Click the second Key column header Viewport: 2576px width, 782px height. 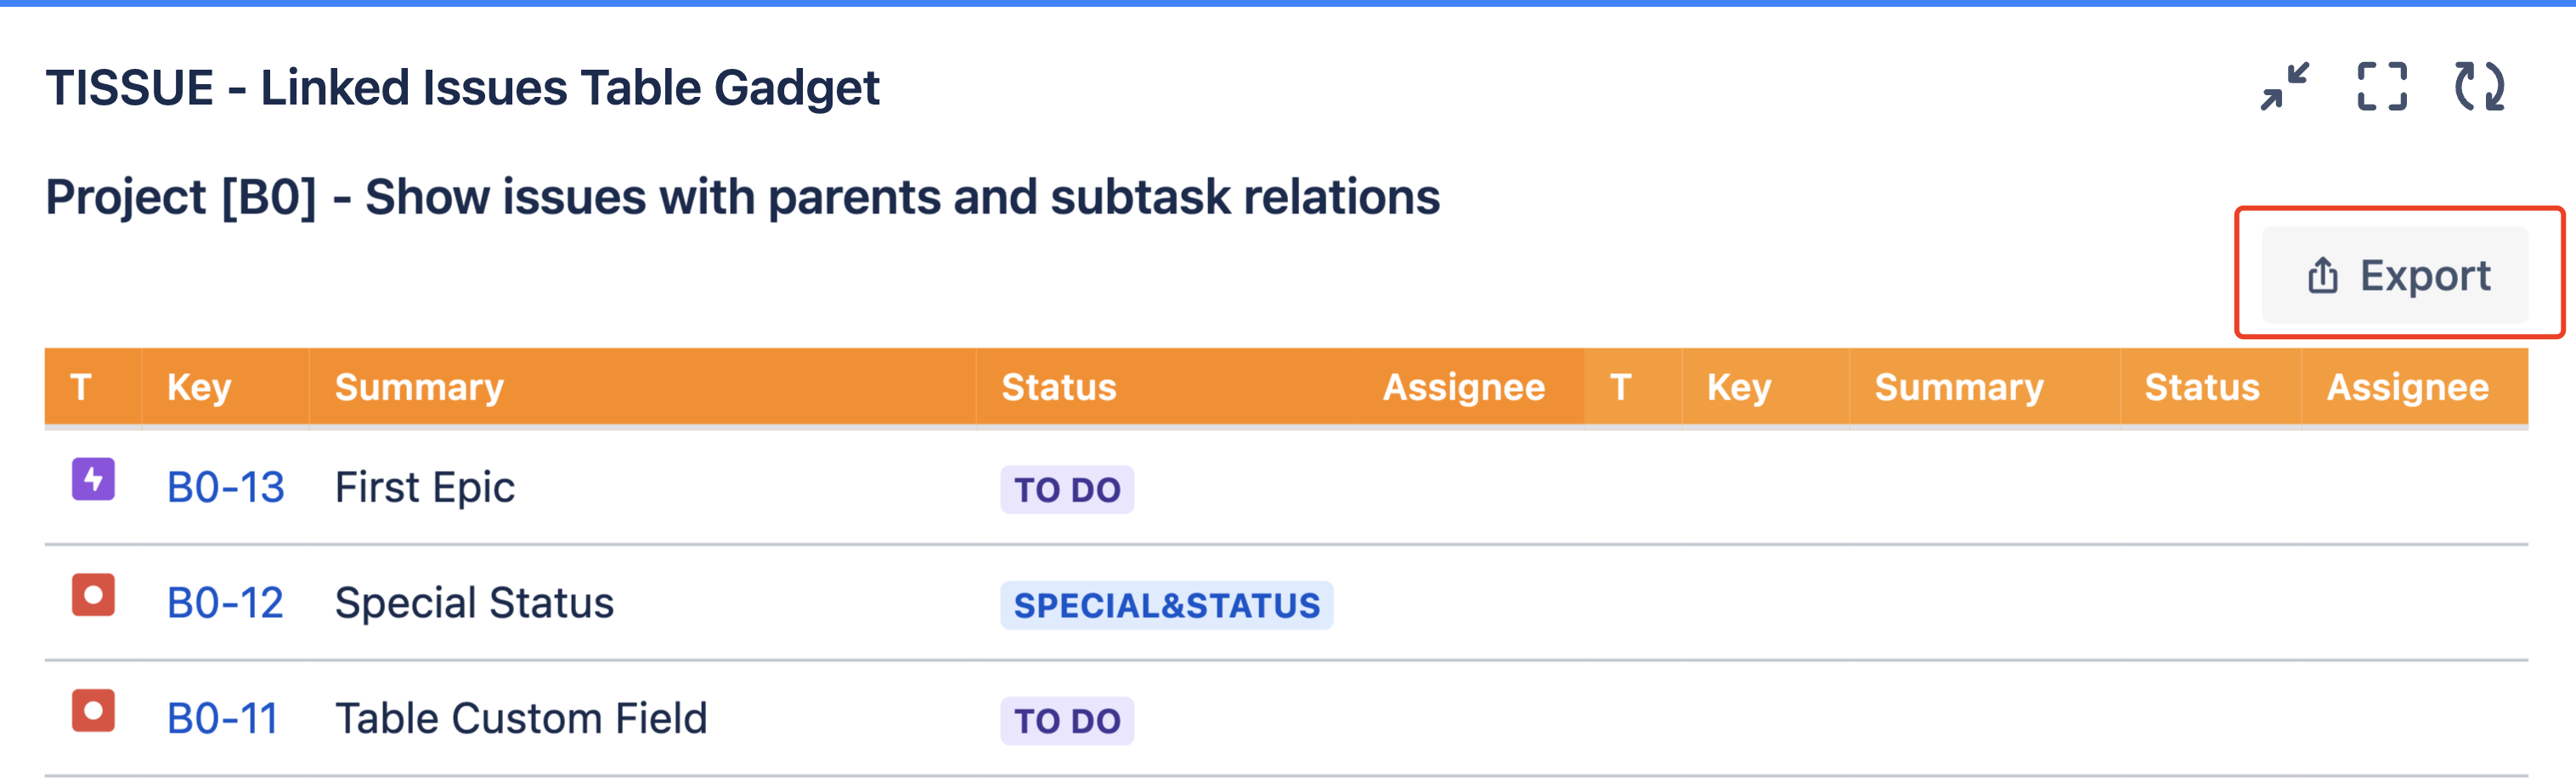1739,387
